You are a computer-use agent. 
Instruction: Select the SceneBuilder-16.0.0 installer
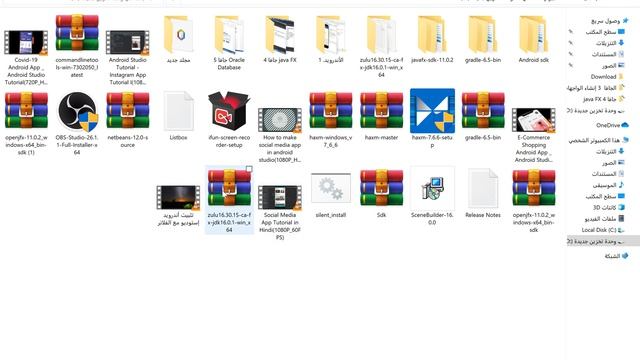click(432, 197)
